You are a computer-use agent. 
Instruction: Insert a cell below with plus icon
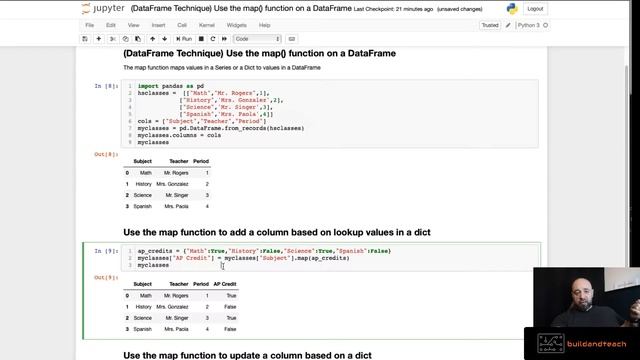click(98, 39)
